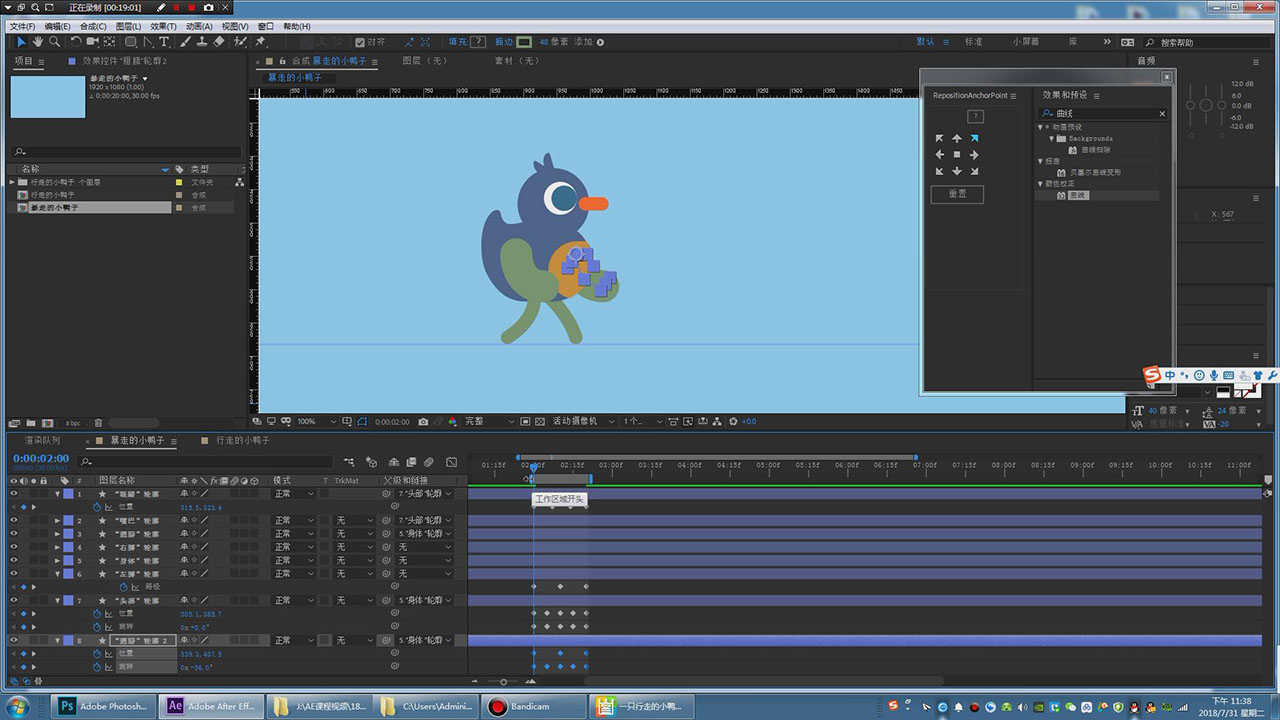Image resolution: width=1280 pixels, height=720 pixels.
Task: Select the Puppet Pin tool
Action: 260,42
